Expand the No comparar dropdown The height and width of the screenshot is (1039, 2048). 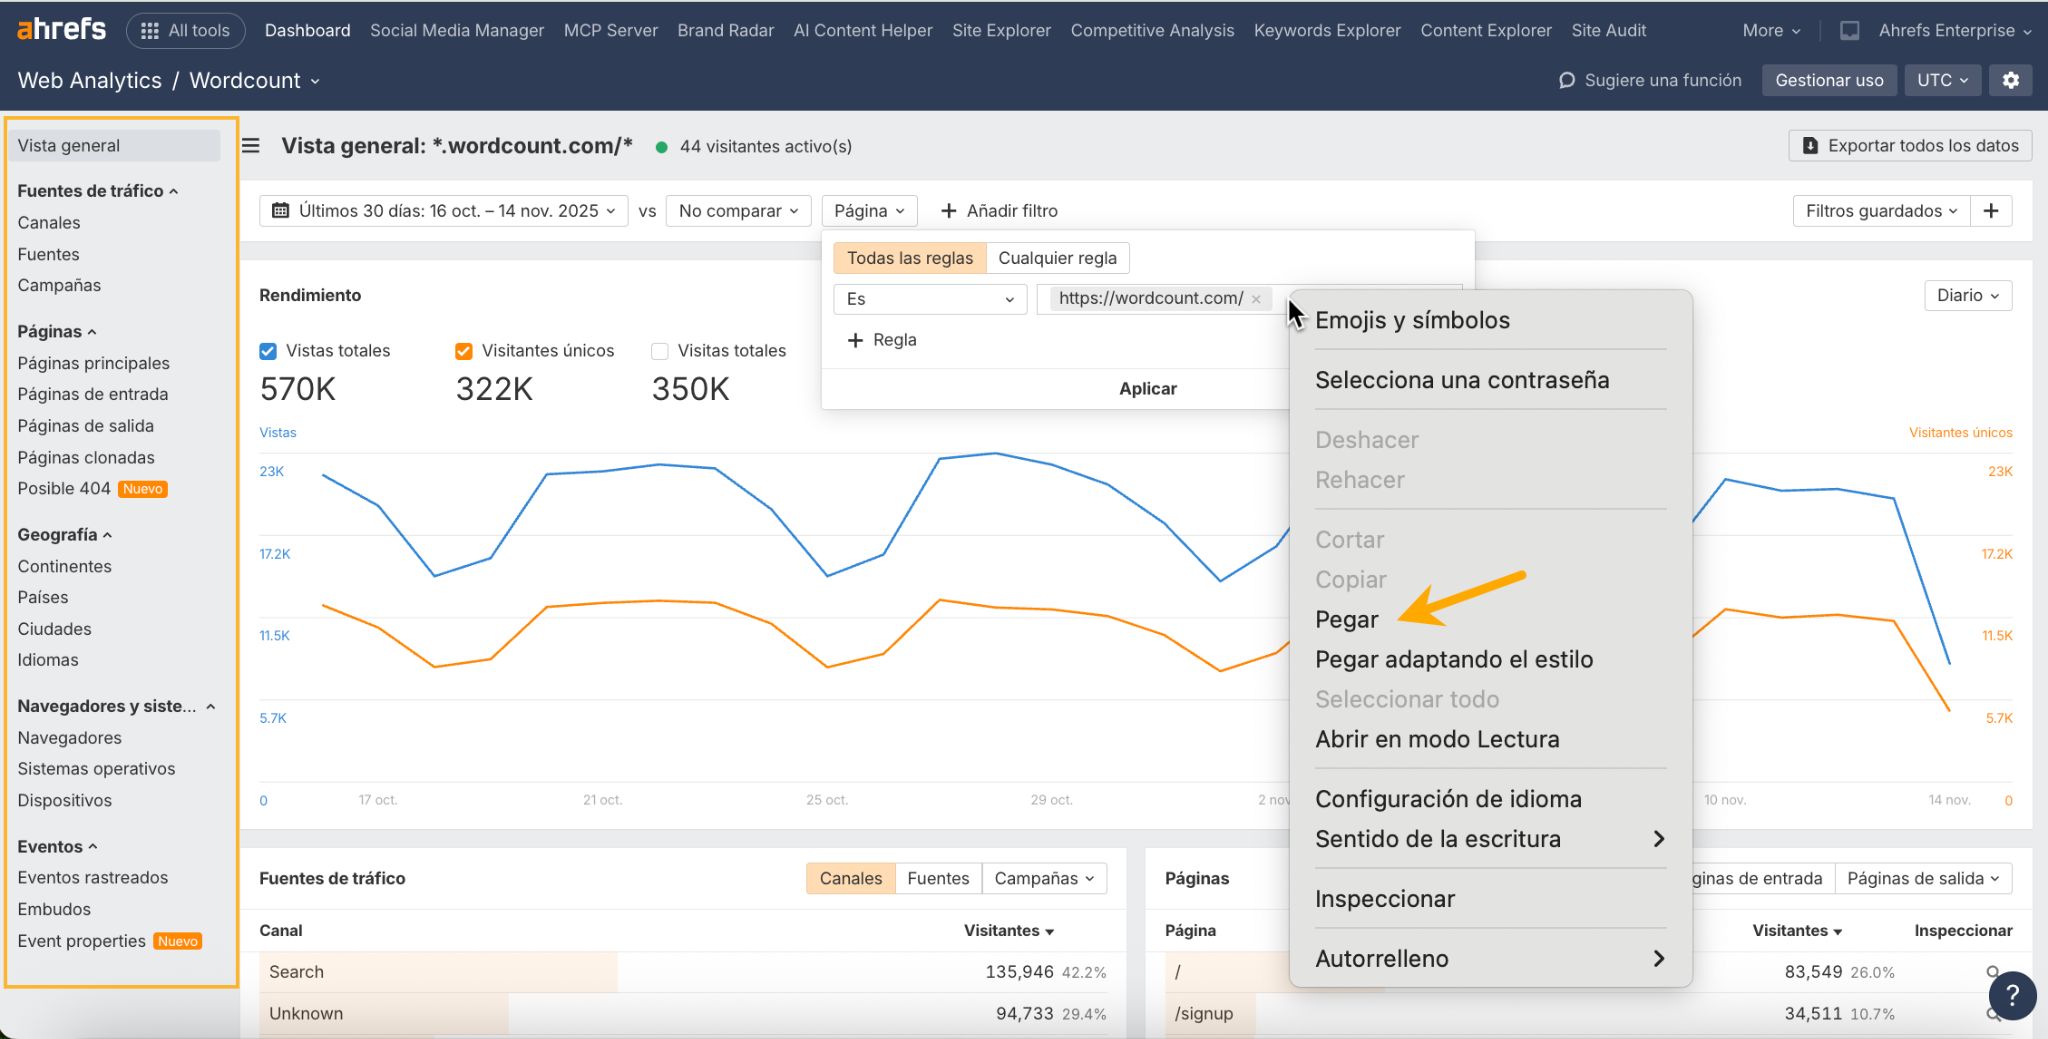point(738,210)
